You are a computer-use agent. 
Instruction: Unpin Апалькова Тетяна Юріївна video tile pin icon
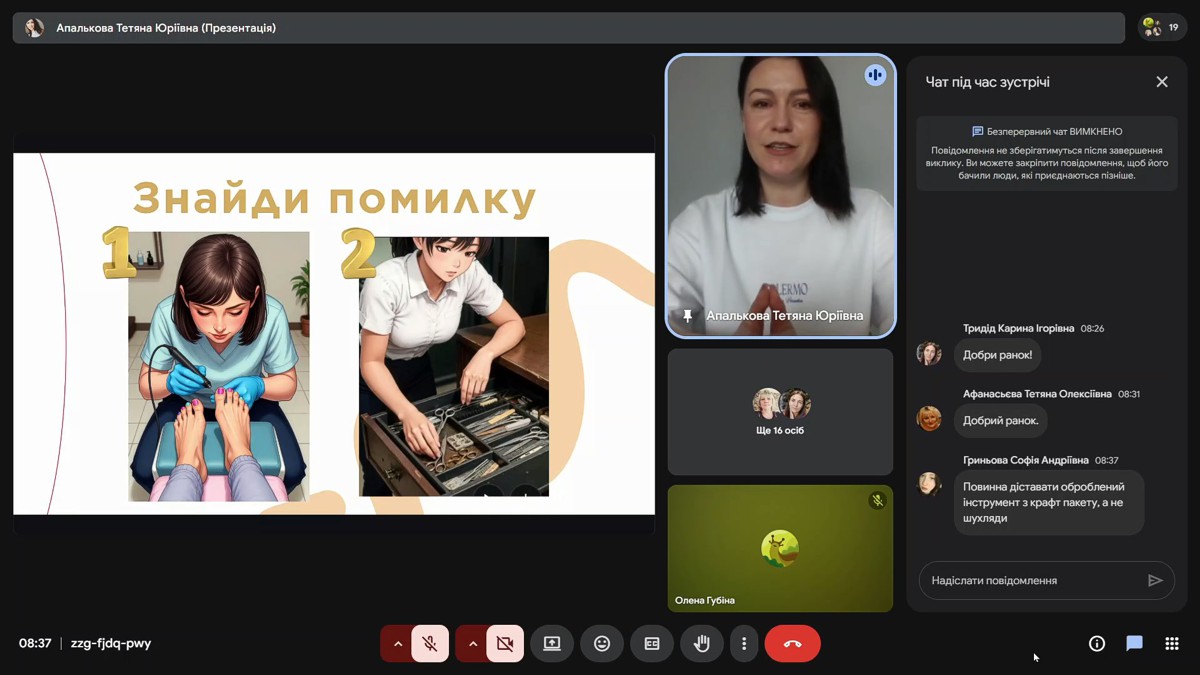687,316
